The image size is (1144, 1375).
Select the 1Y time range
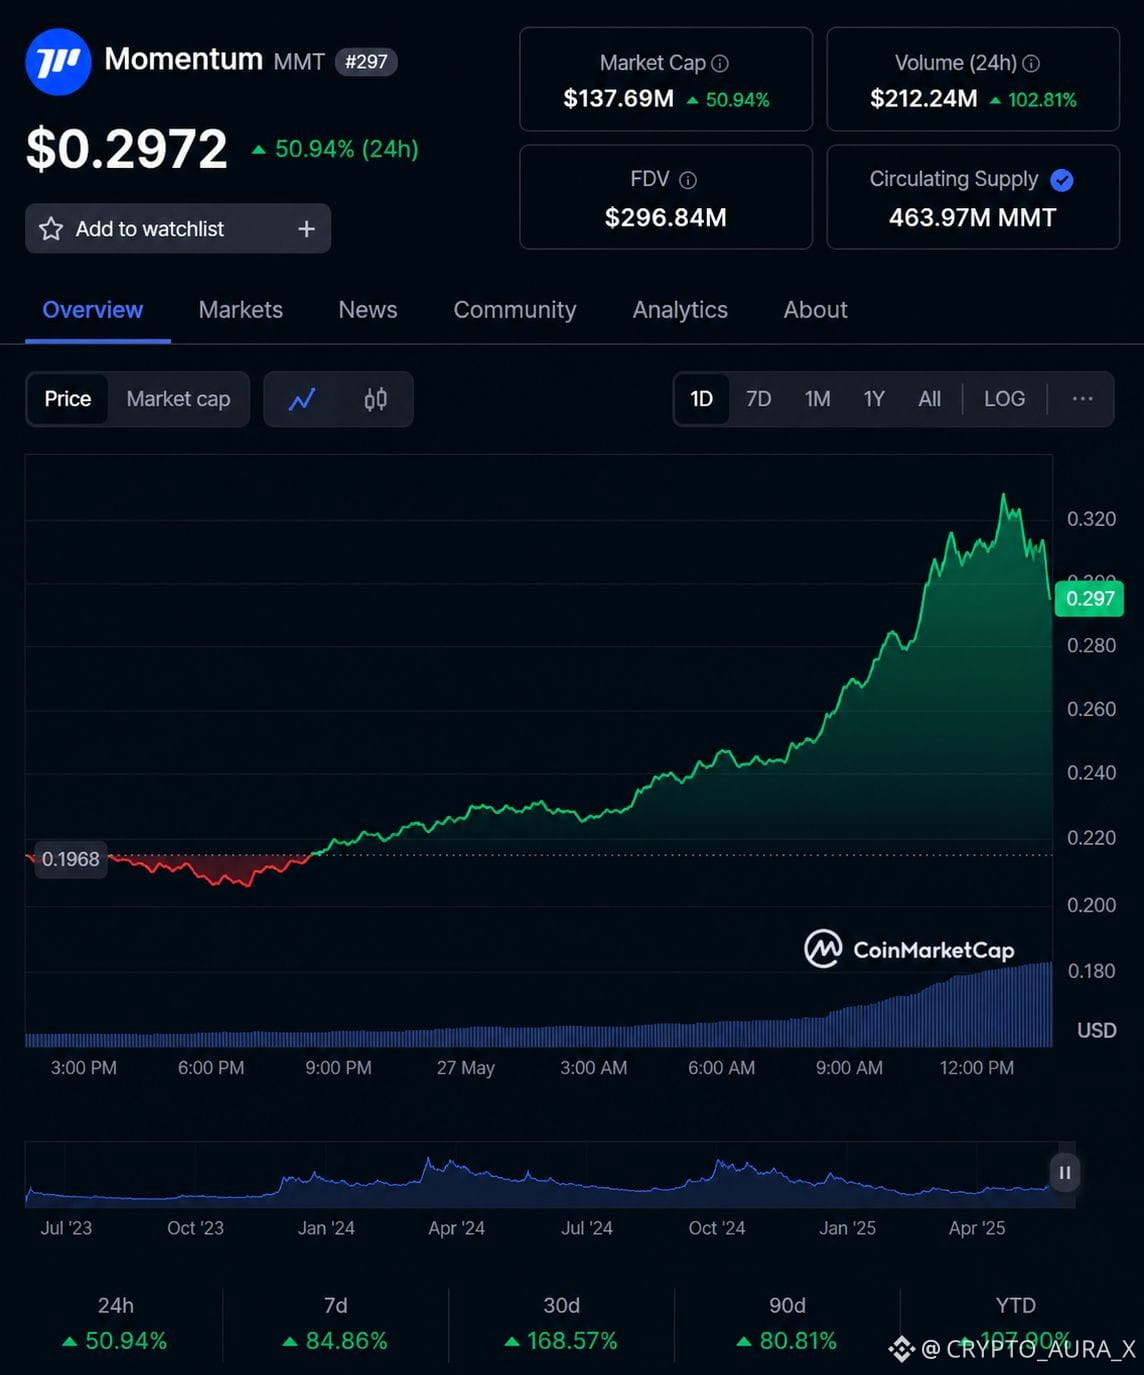[875, 399]
